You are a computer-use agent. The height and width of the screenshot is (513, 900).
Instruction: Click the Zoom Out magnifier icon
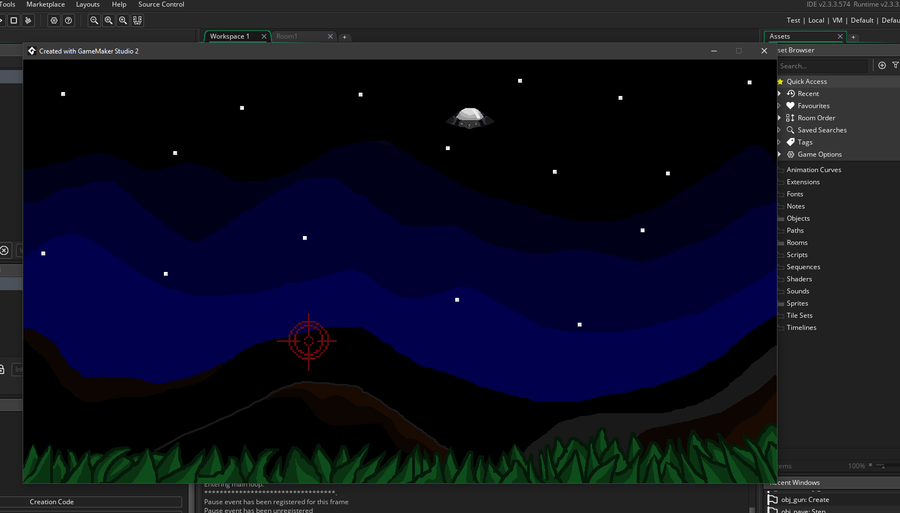click(94, 20)
